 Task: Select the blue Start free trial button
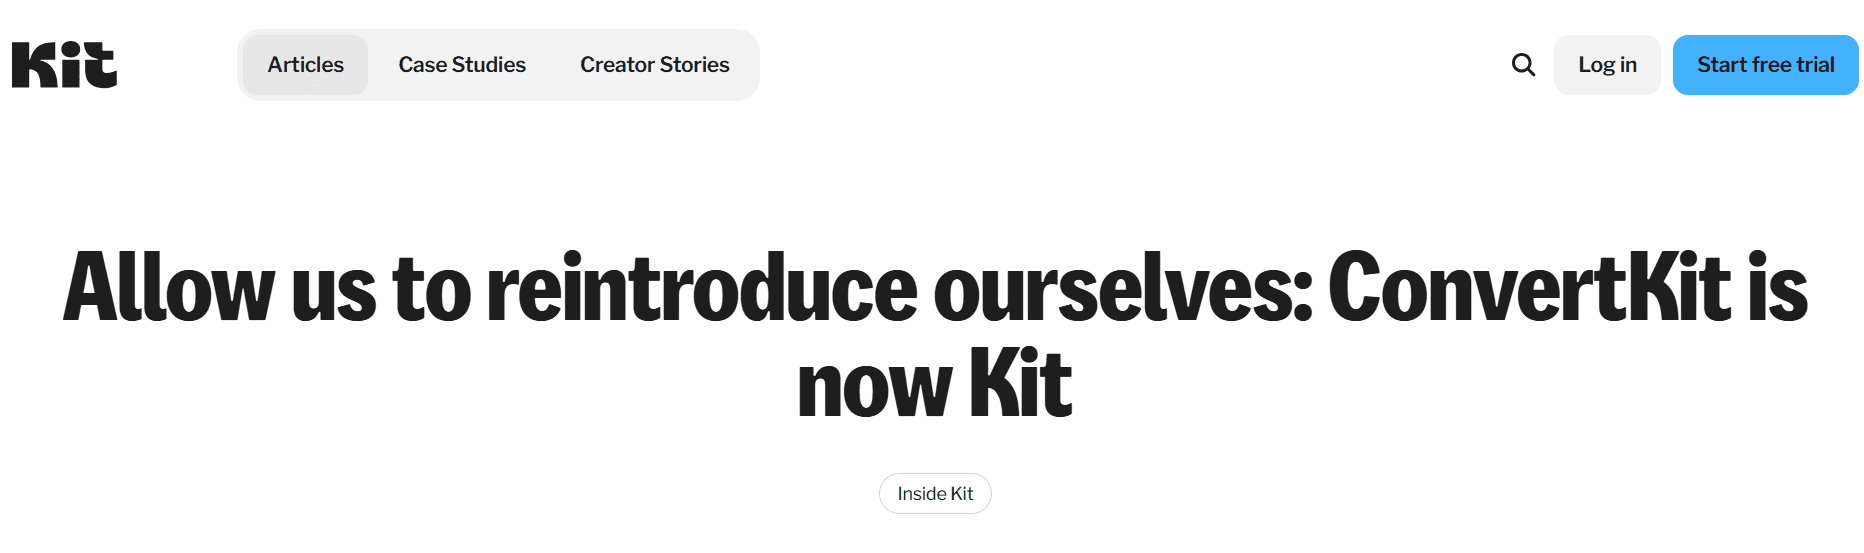pos(1766,65)
